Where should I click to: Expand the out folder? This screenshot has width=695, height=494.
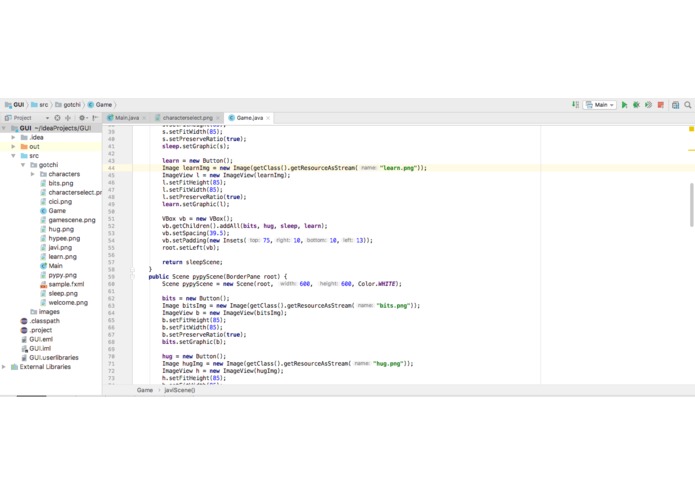coord(13,147)
